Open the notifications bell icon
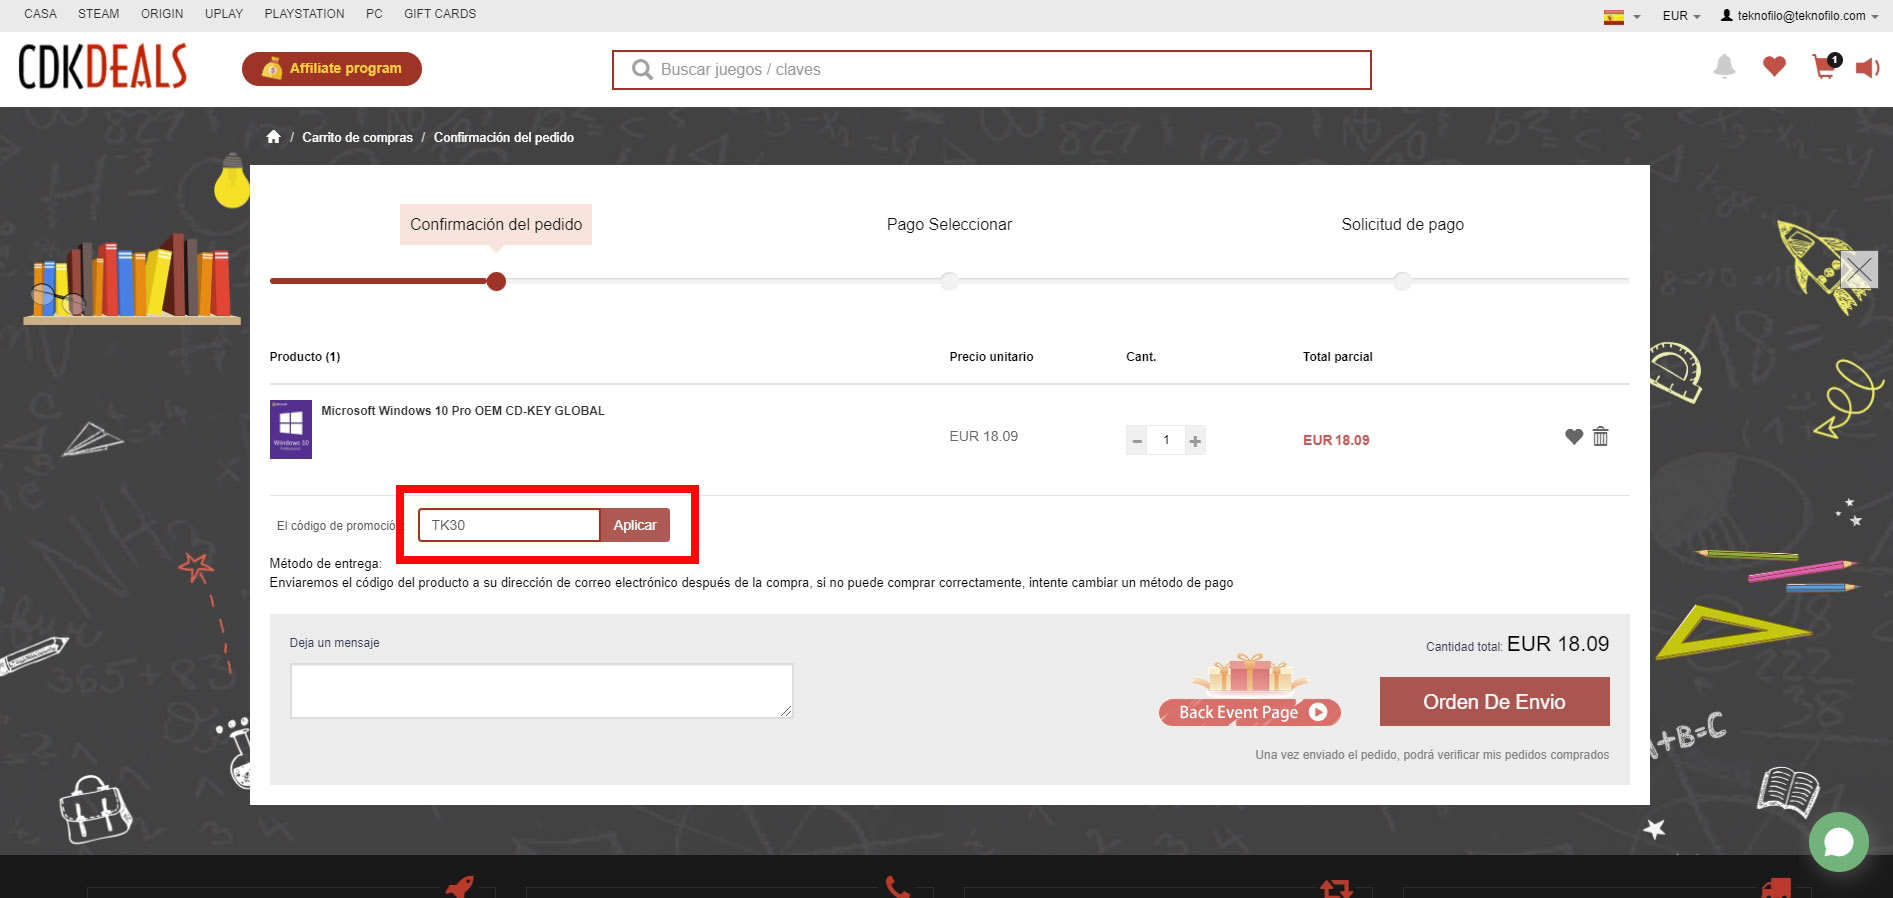The height and width of the screenshot is (898, 1893). coord(1724,67)
